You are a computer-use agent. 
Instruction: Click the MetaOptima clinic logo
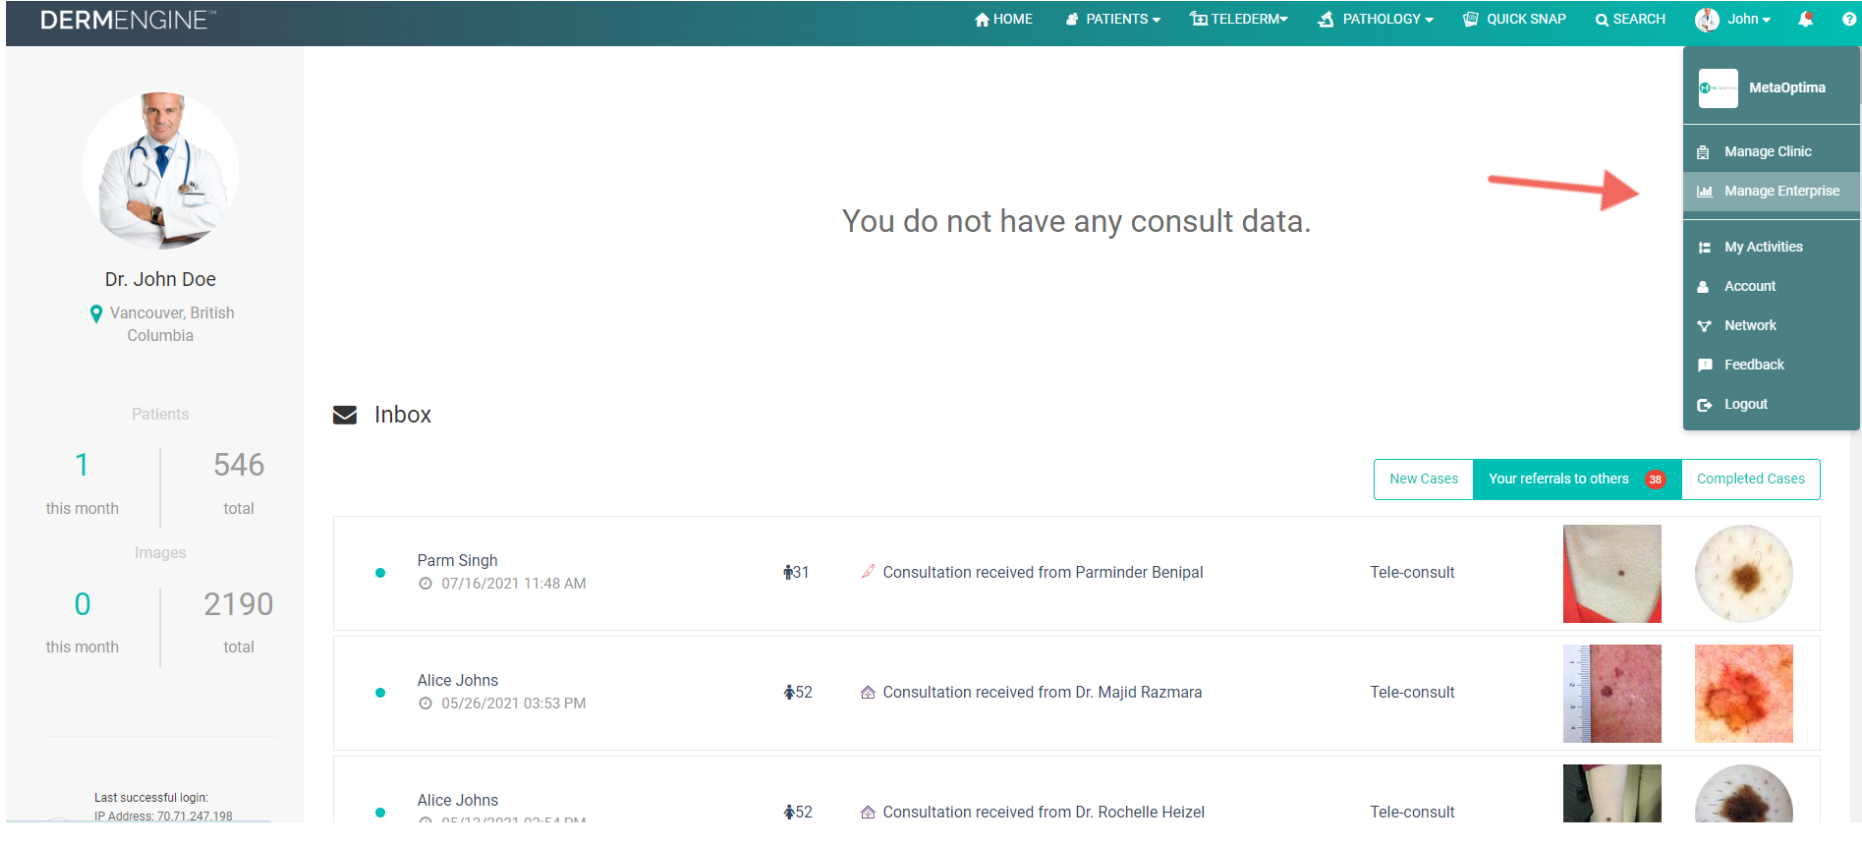pos(1718,88)
